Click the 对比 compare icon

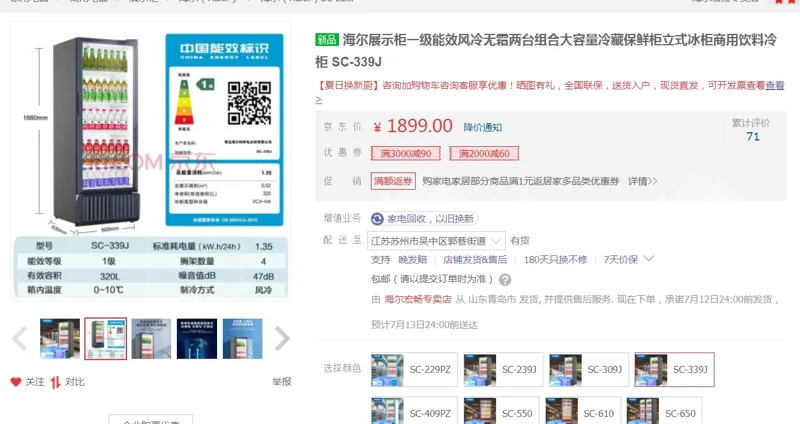click(55, 382)
